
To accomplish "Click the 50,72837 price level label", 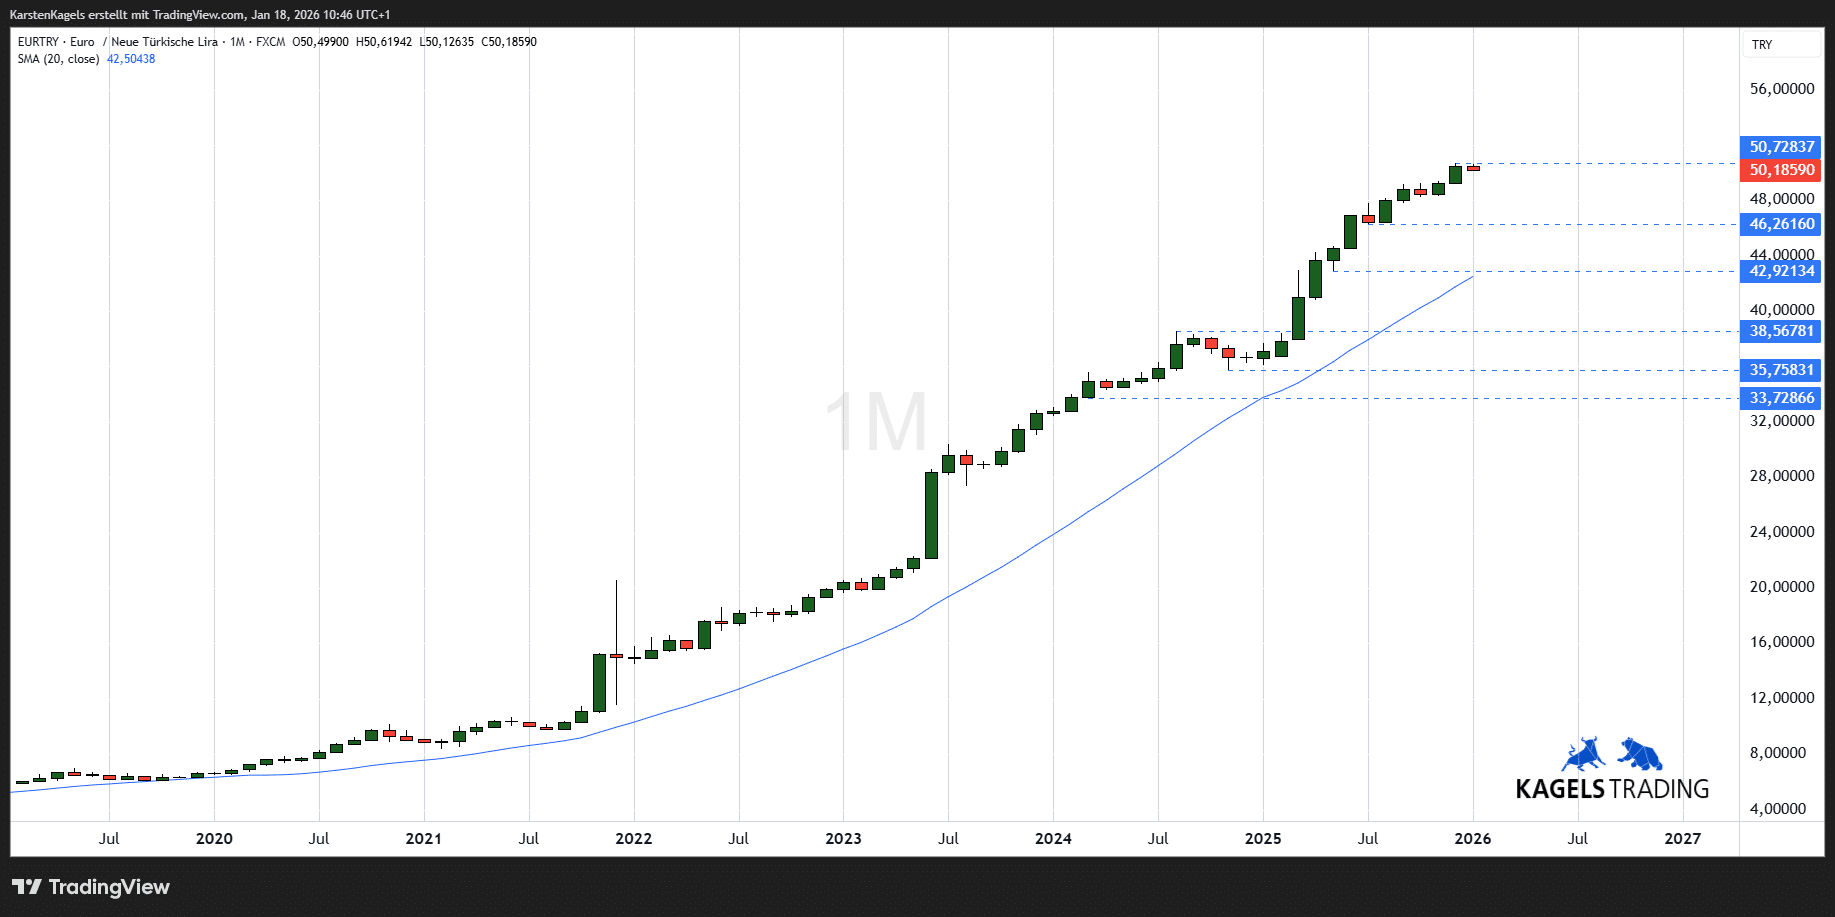I will 1781,147.
